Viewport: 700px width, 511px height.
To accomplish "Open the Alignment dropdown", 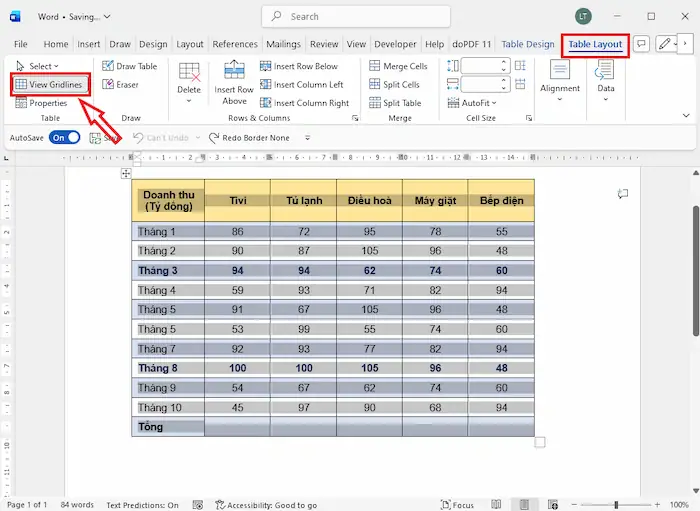I will (x=560, y=89).
